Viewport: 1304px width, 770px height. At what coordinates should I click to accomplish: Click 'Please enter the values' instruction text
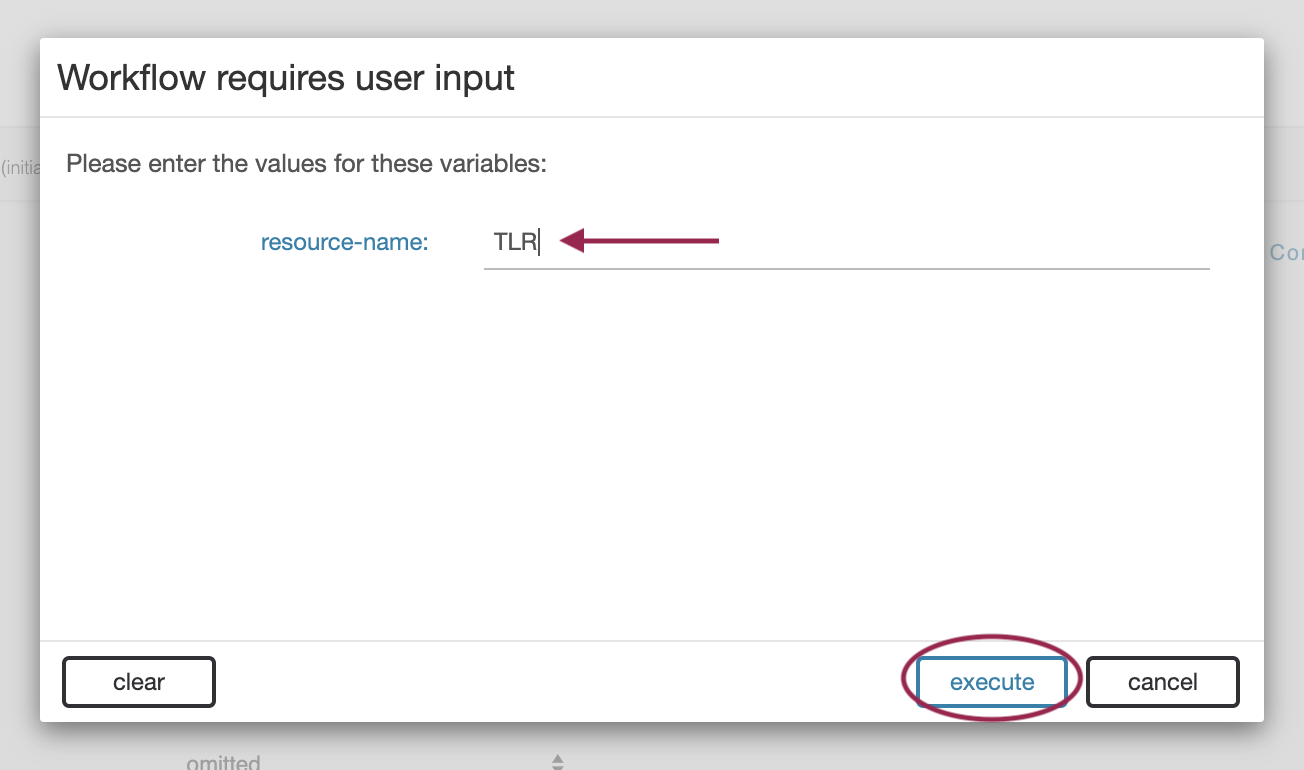306,163
